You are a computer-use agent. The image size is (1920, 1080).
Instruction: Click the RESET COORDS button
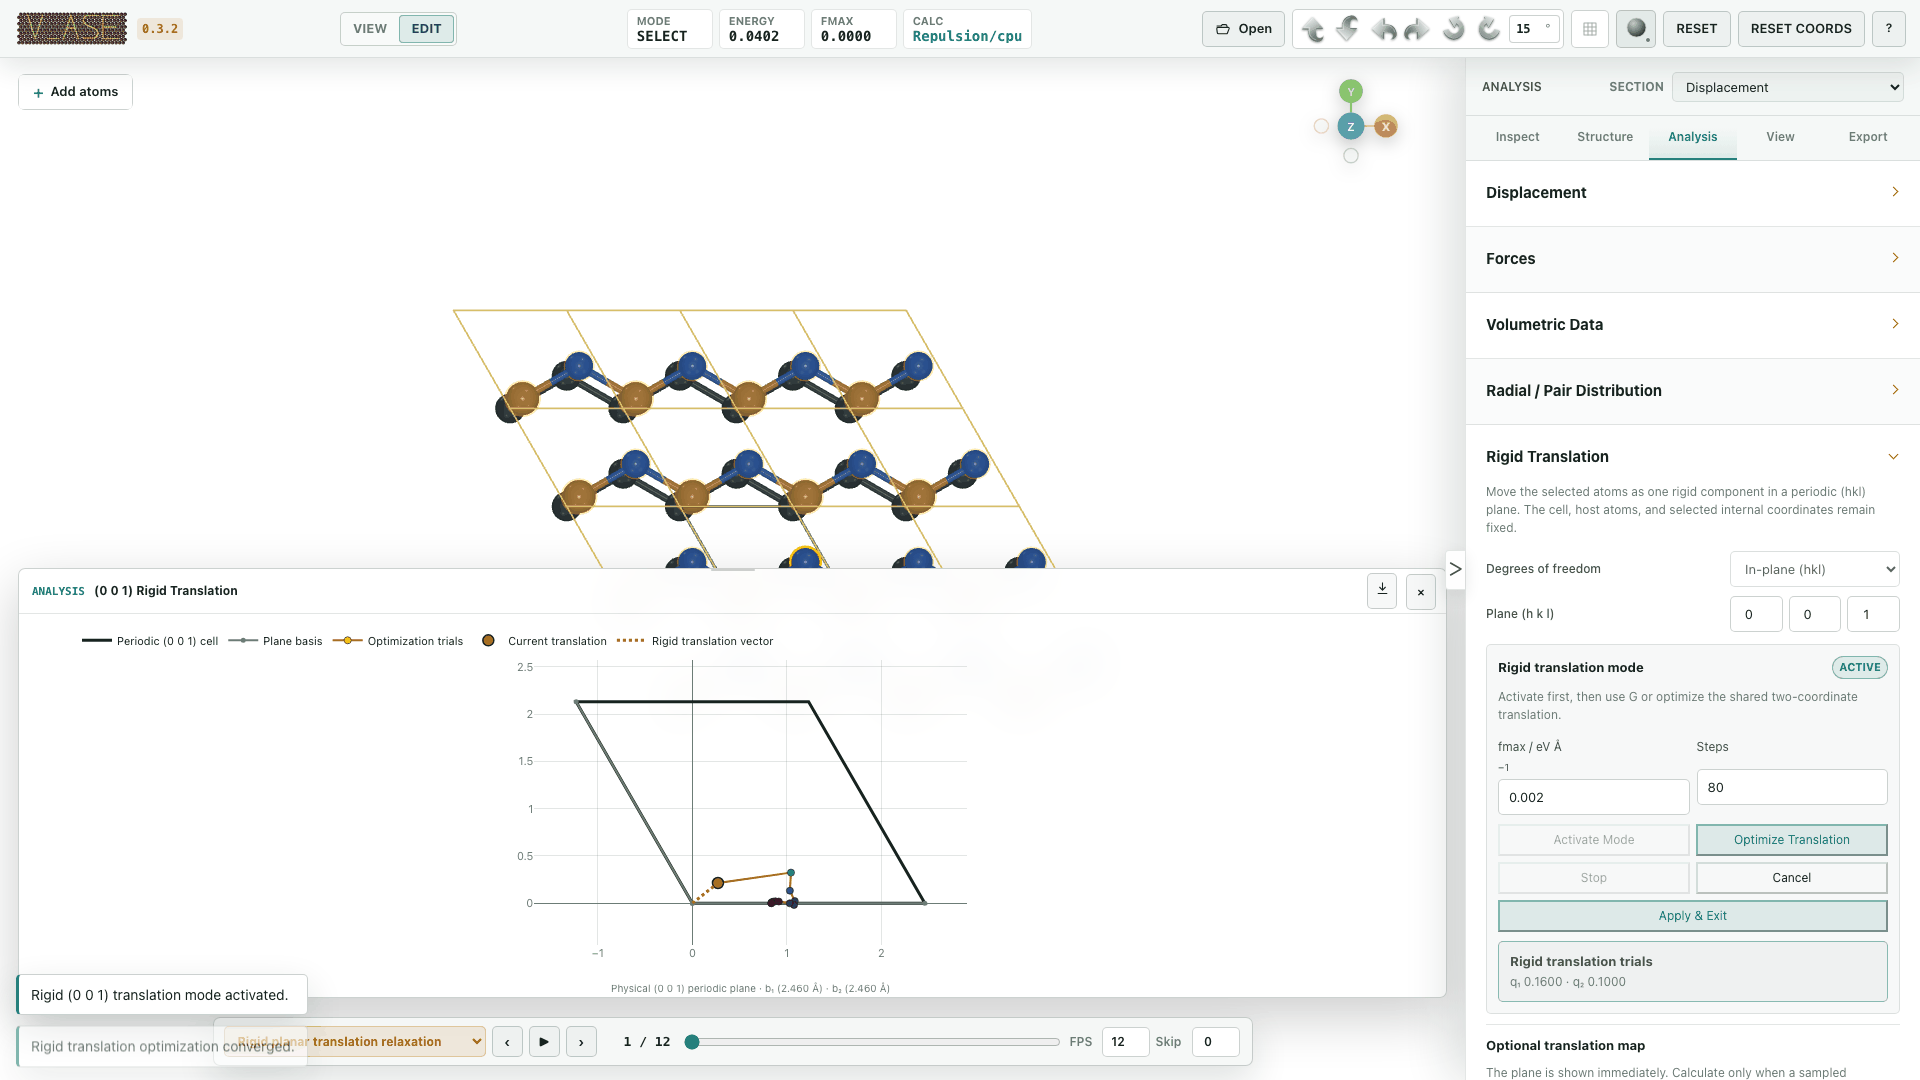point(1801,29)
